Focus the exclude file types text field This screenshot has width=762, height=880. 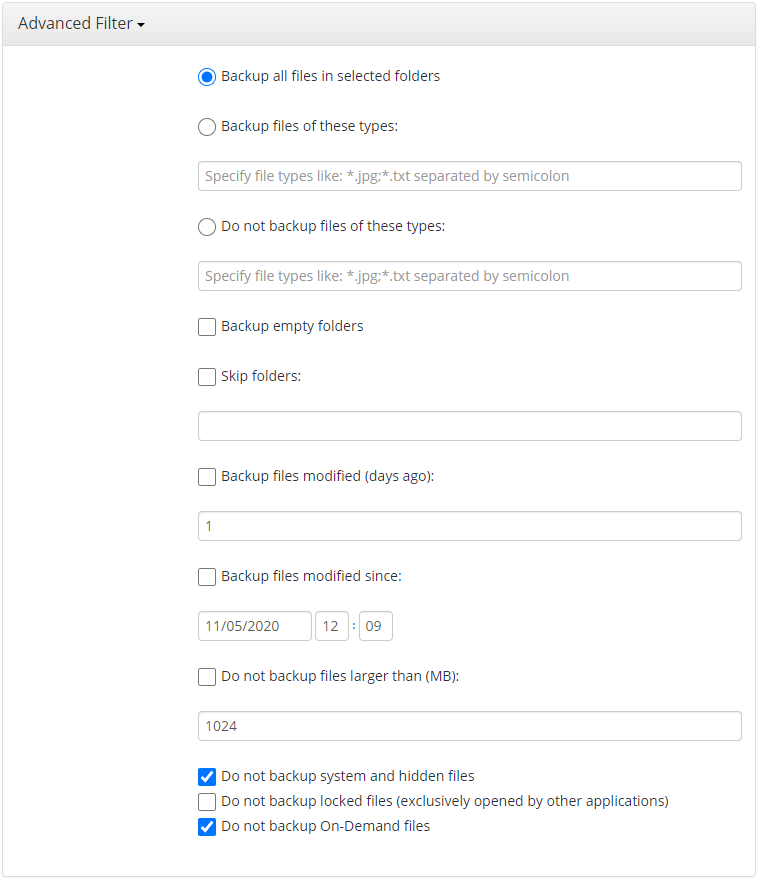point(470,276)
